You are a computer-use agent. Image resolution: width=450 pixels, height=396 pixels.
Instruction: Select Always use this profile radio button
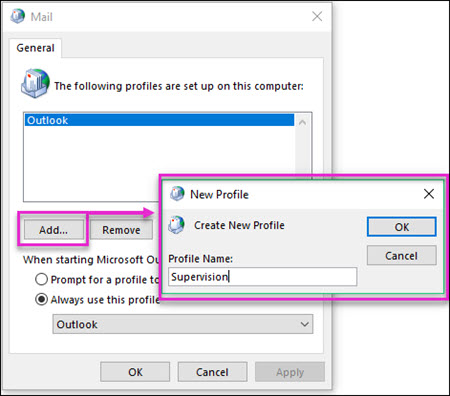coord(41,299)
